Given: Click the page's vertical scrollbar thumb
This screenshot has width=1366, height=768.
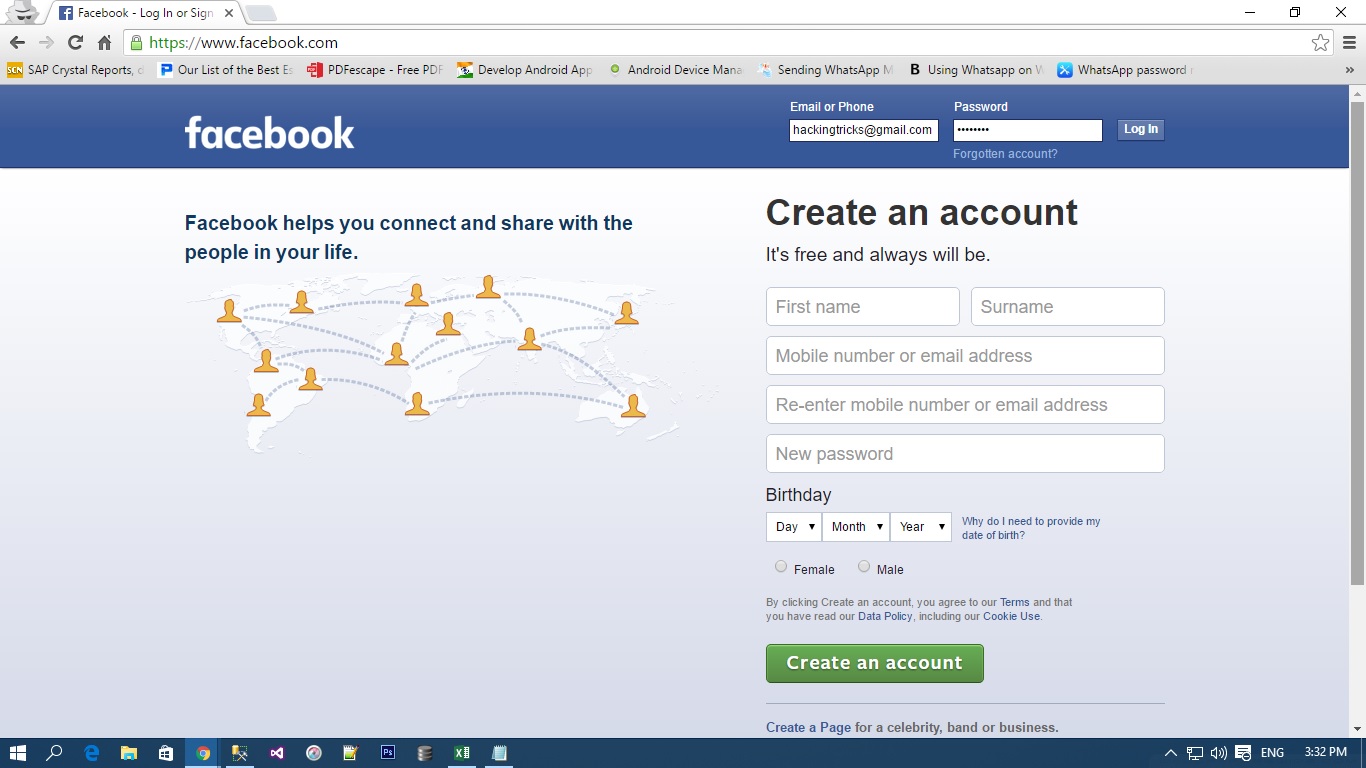Looking at the screenshot, I should [1357, 343].
